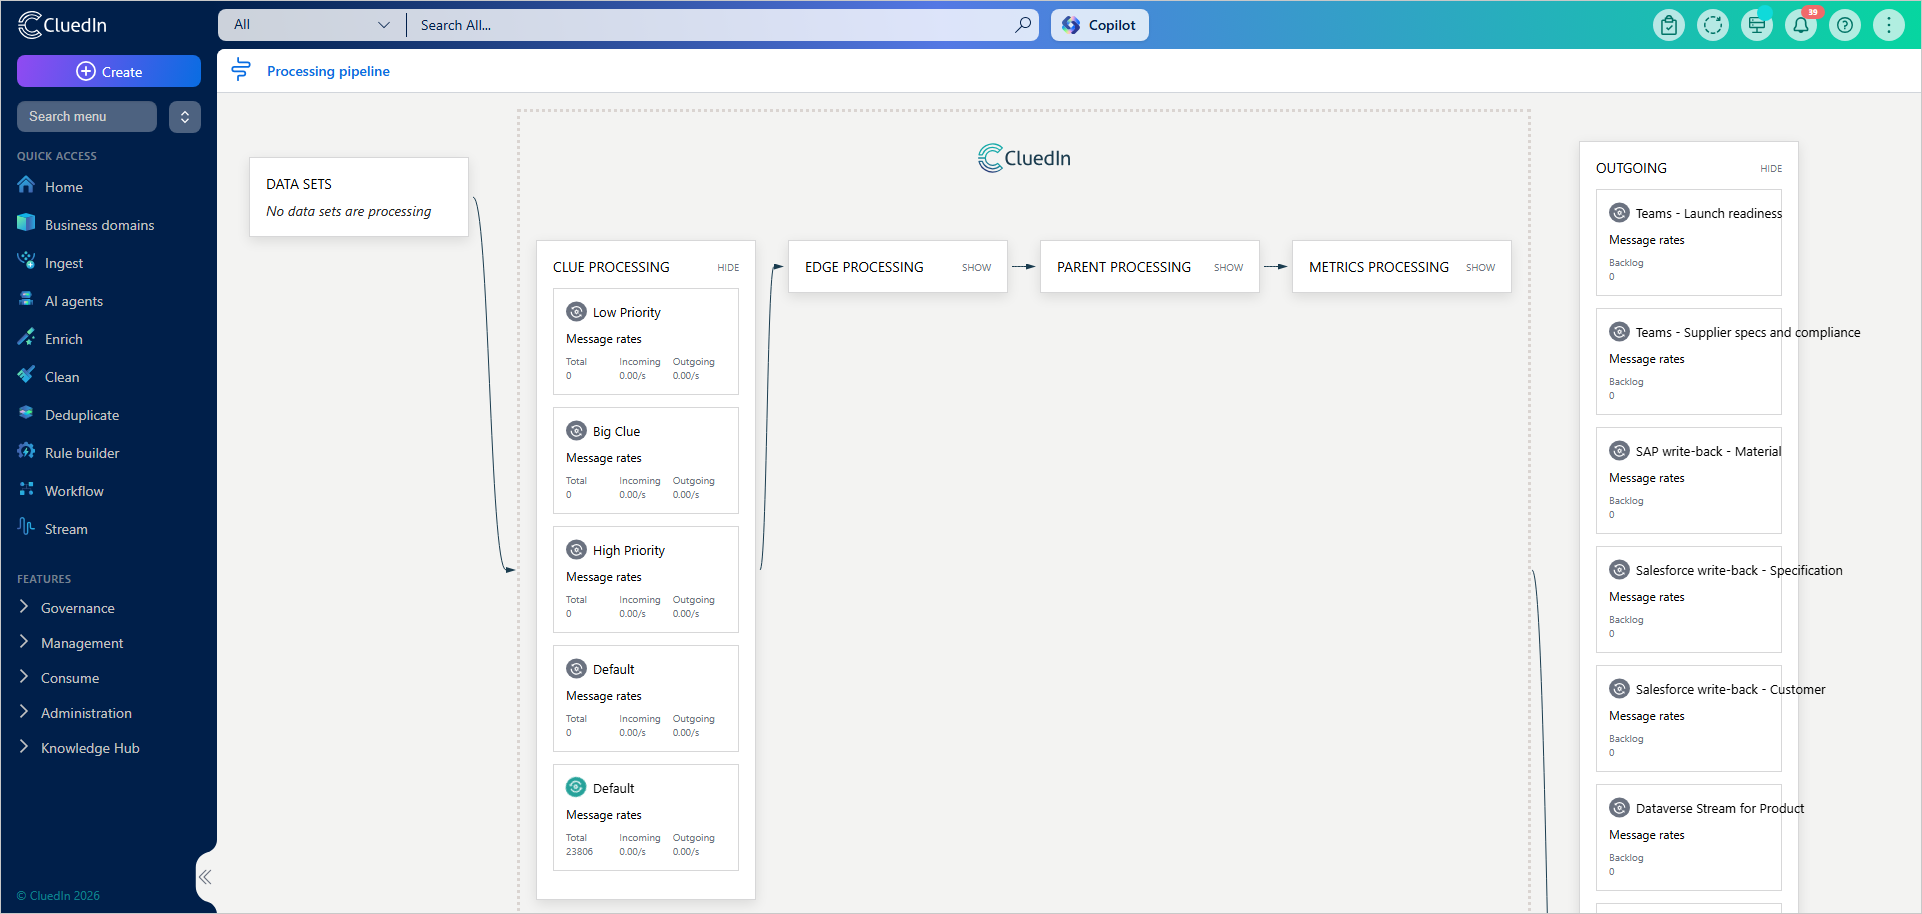
Task: Click total value 23806 in Default queue
Action: point(579,852)
